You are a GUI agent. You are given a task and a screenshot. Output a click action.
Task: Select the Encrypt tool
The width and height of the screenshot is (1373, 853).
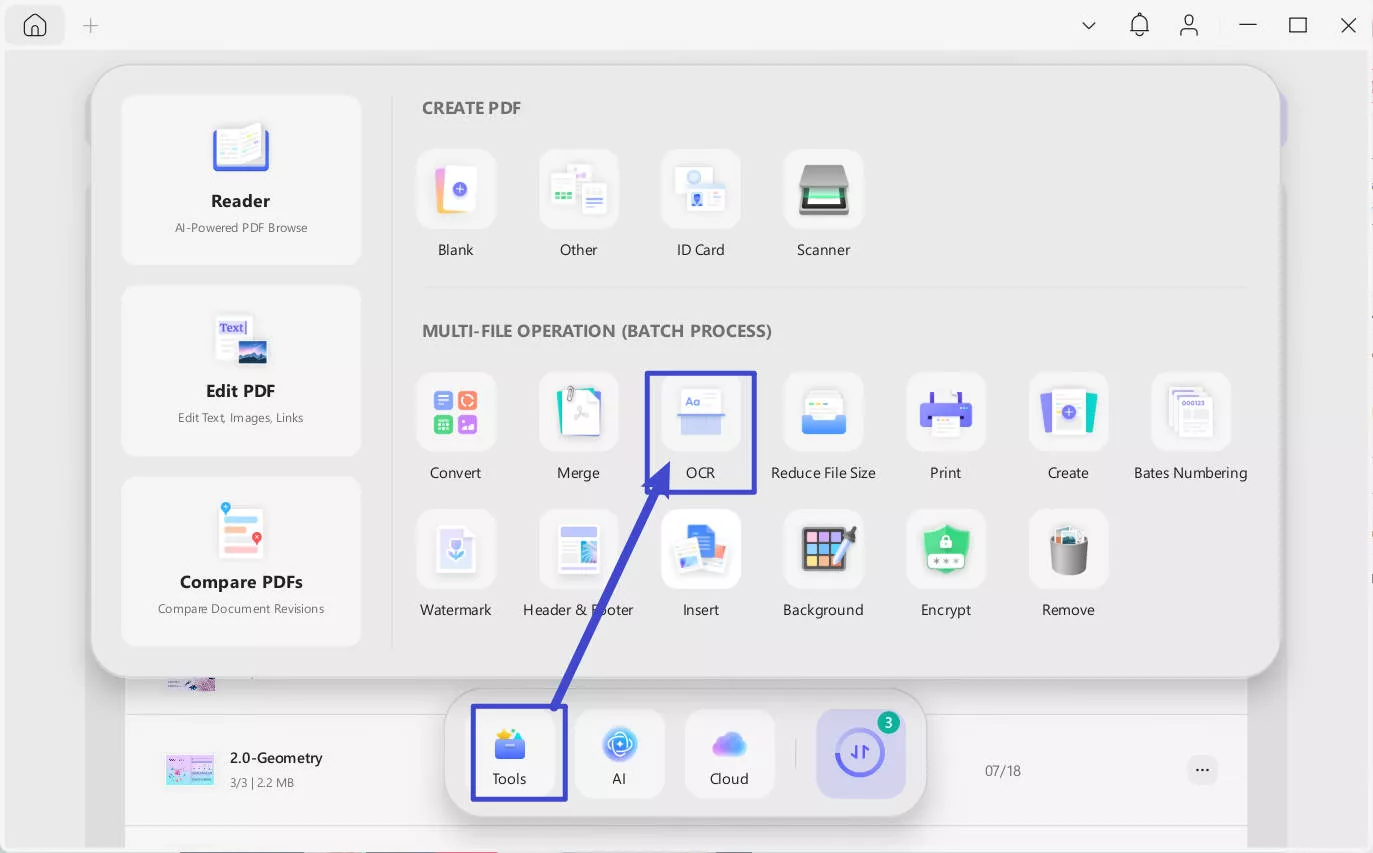tap(945, 550)
